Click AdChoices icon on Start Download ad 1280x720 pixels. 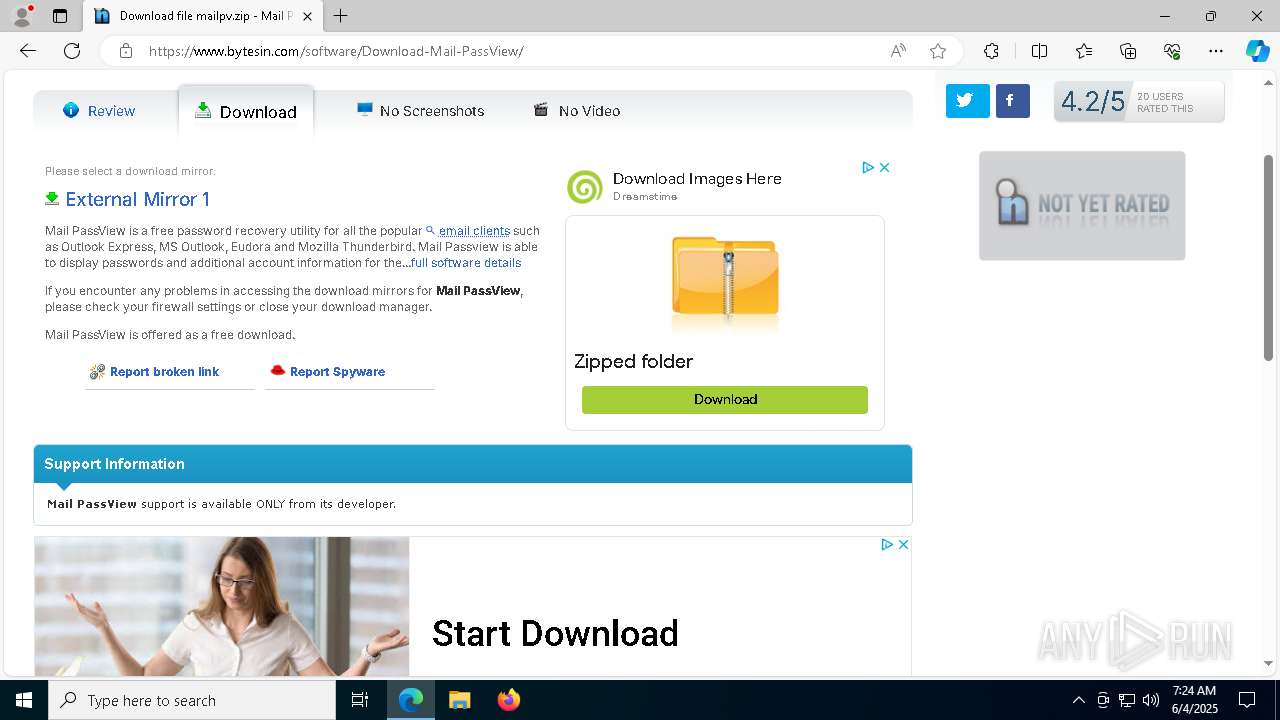pyautogui.click(x=886, y=544)
